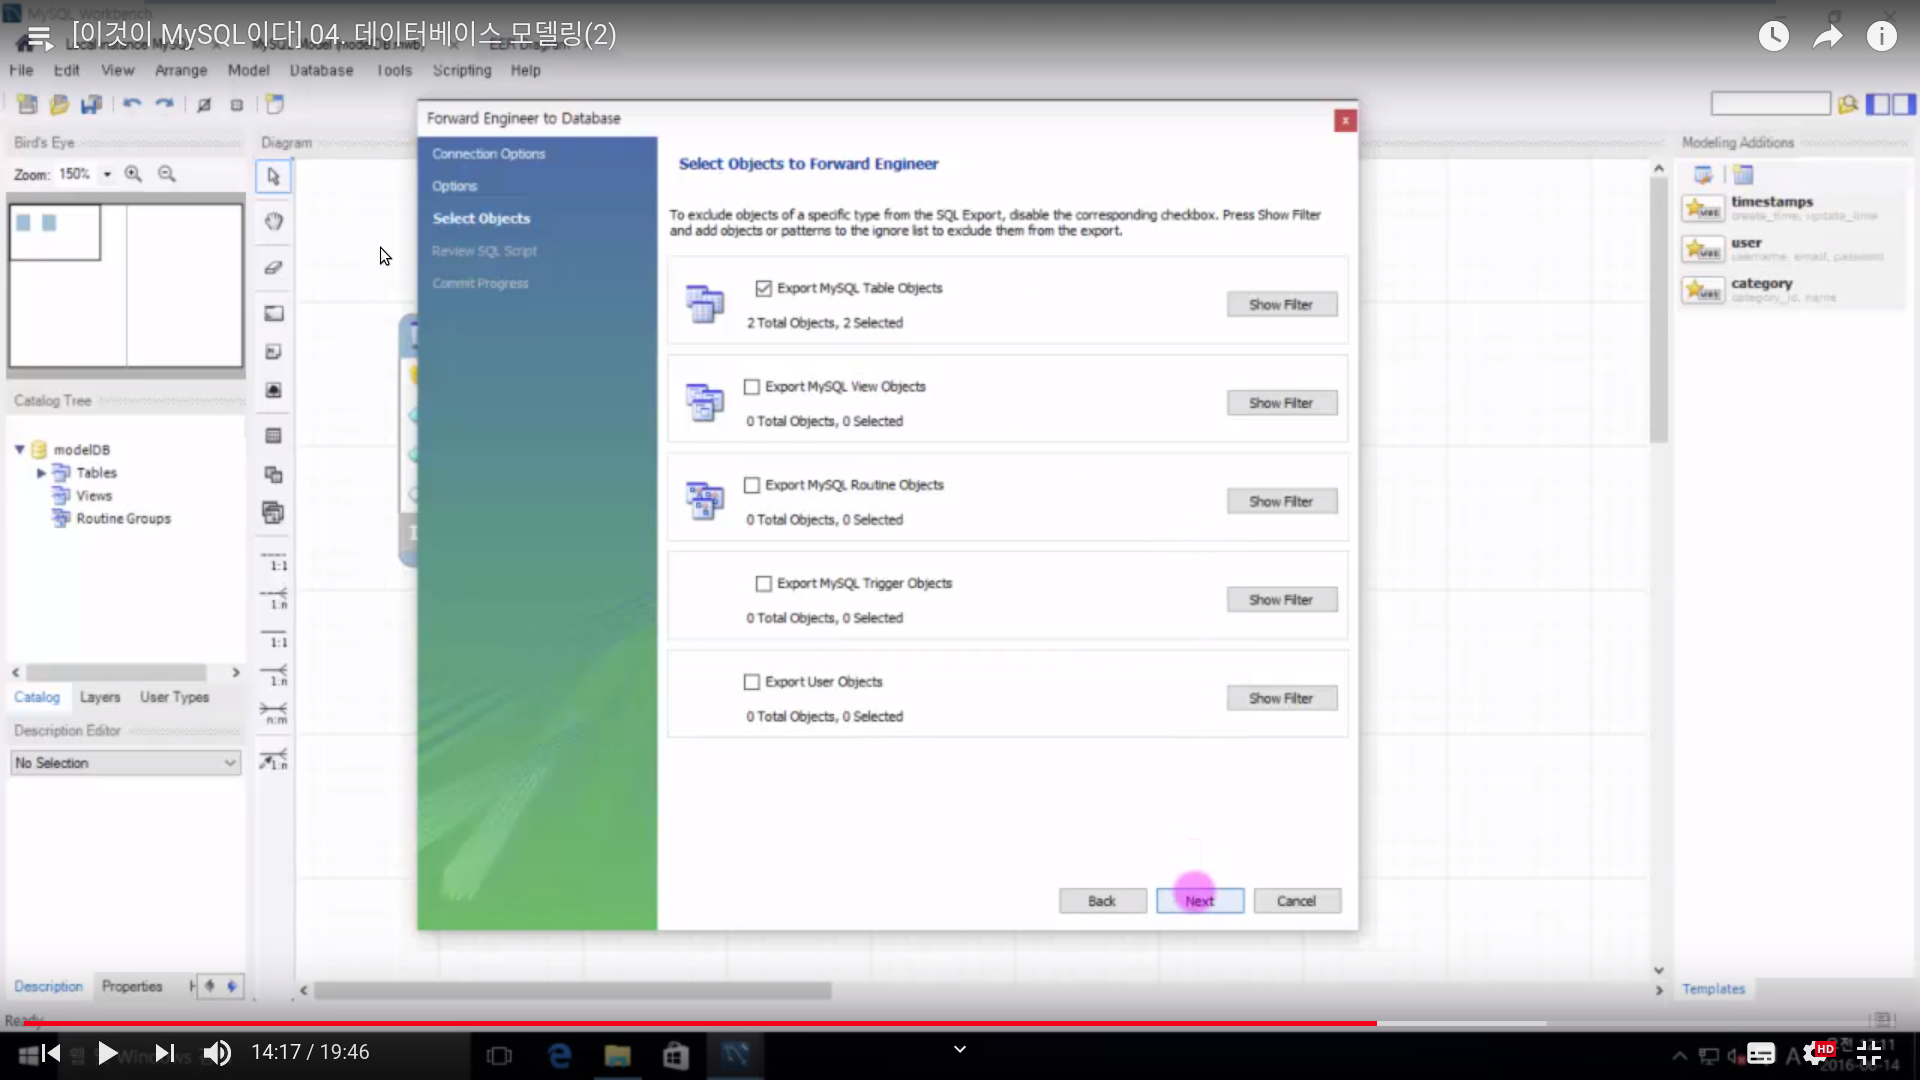
Task: Expand system tray hidden icons arrow
Action: click(x=1680, y=1055)
